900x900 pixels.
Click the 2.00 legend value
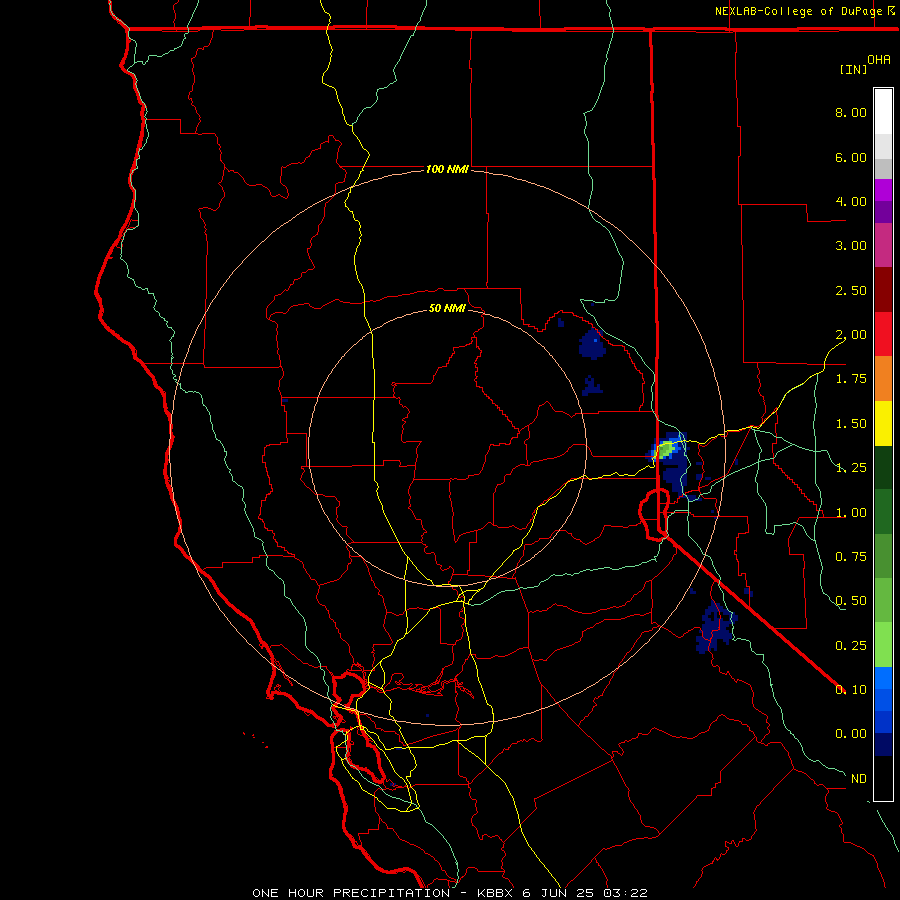click(851, 335)
